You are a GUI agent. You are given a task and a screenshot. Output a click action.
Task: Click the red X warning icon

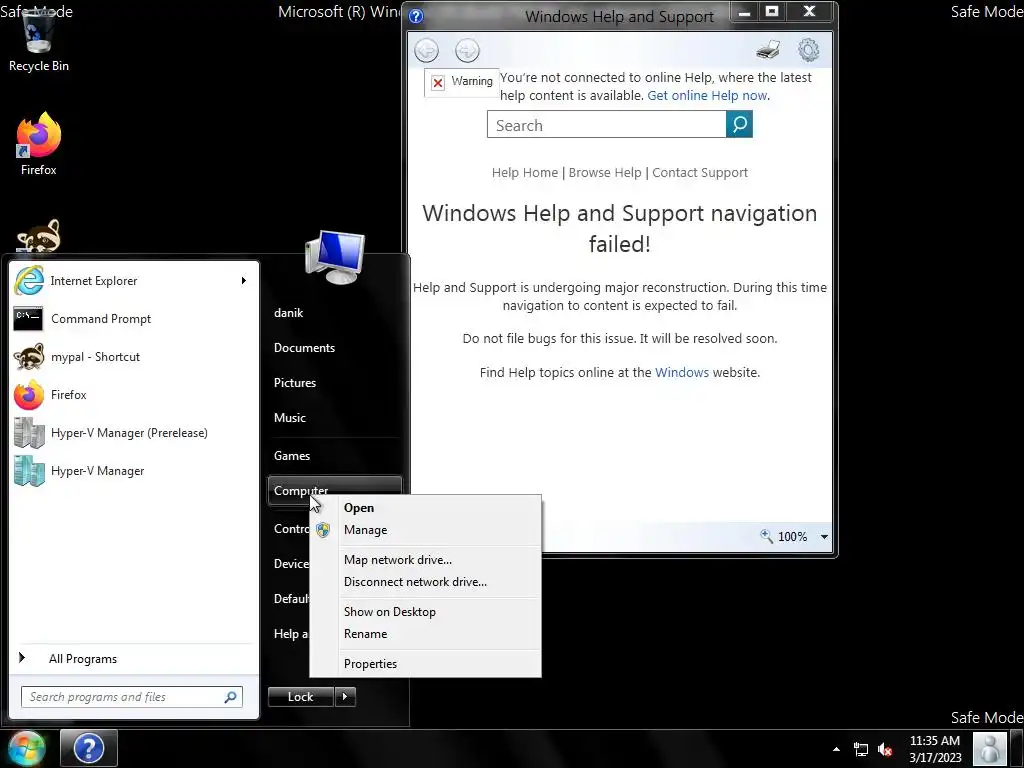pyautogui.click(x=438, y=82)
